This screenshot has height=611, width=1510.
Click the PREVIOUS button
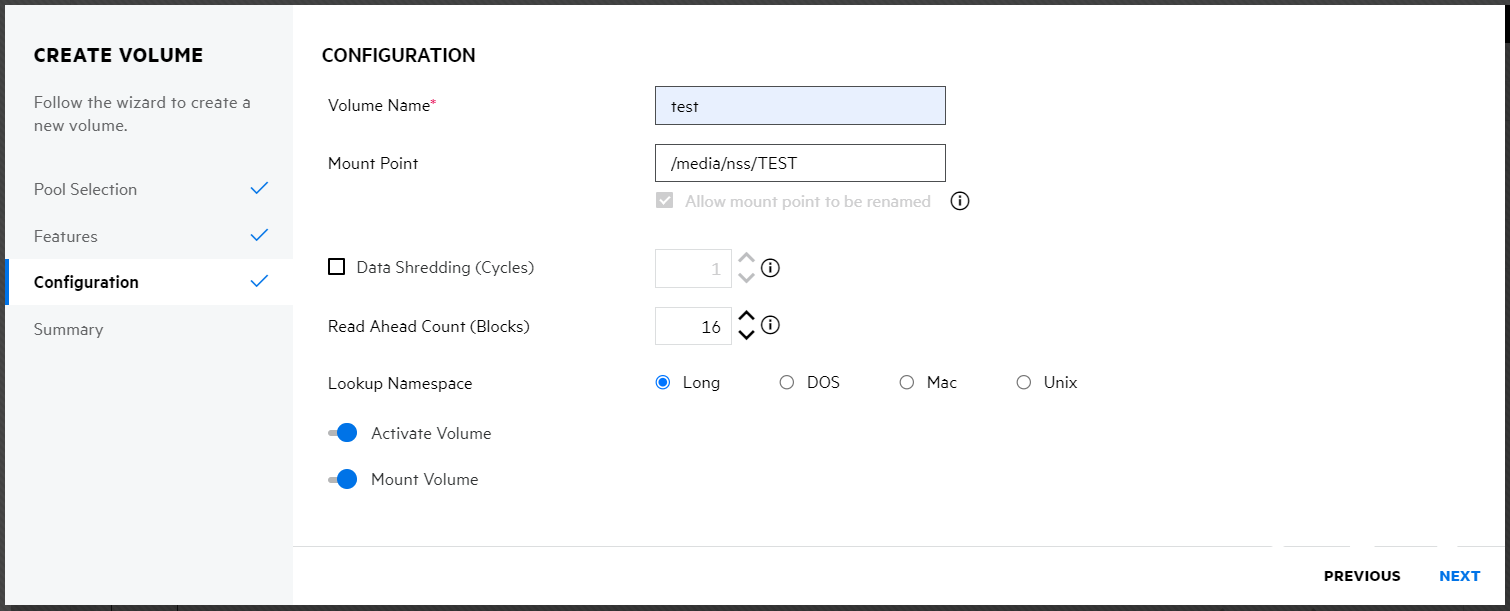[x=1362, y=576]
